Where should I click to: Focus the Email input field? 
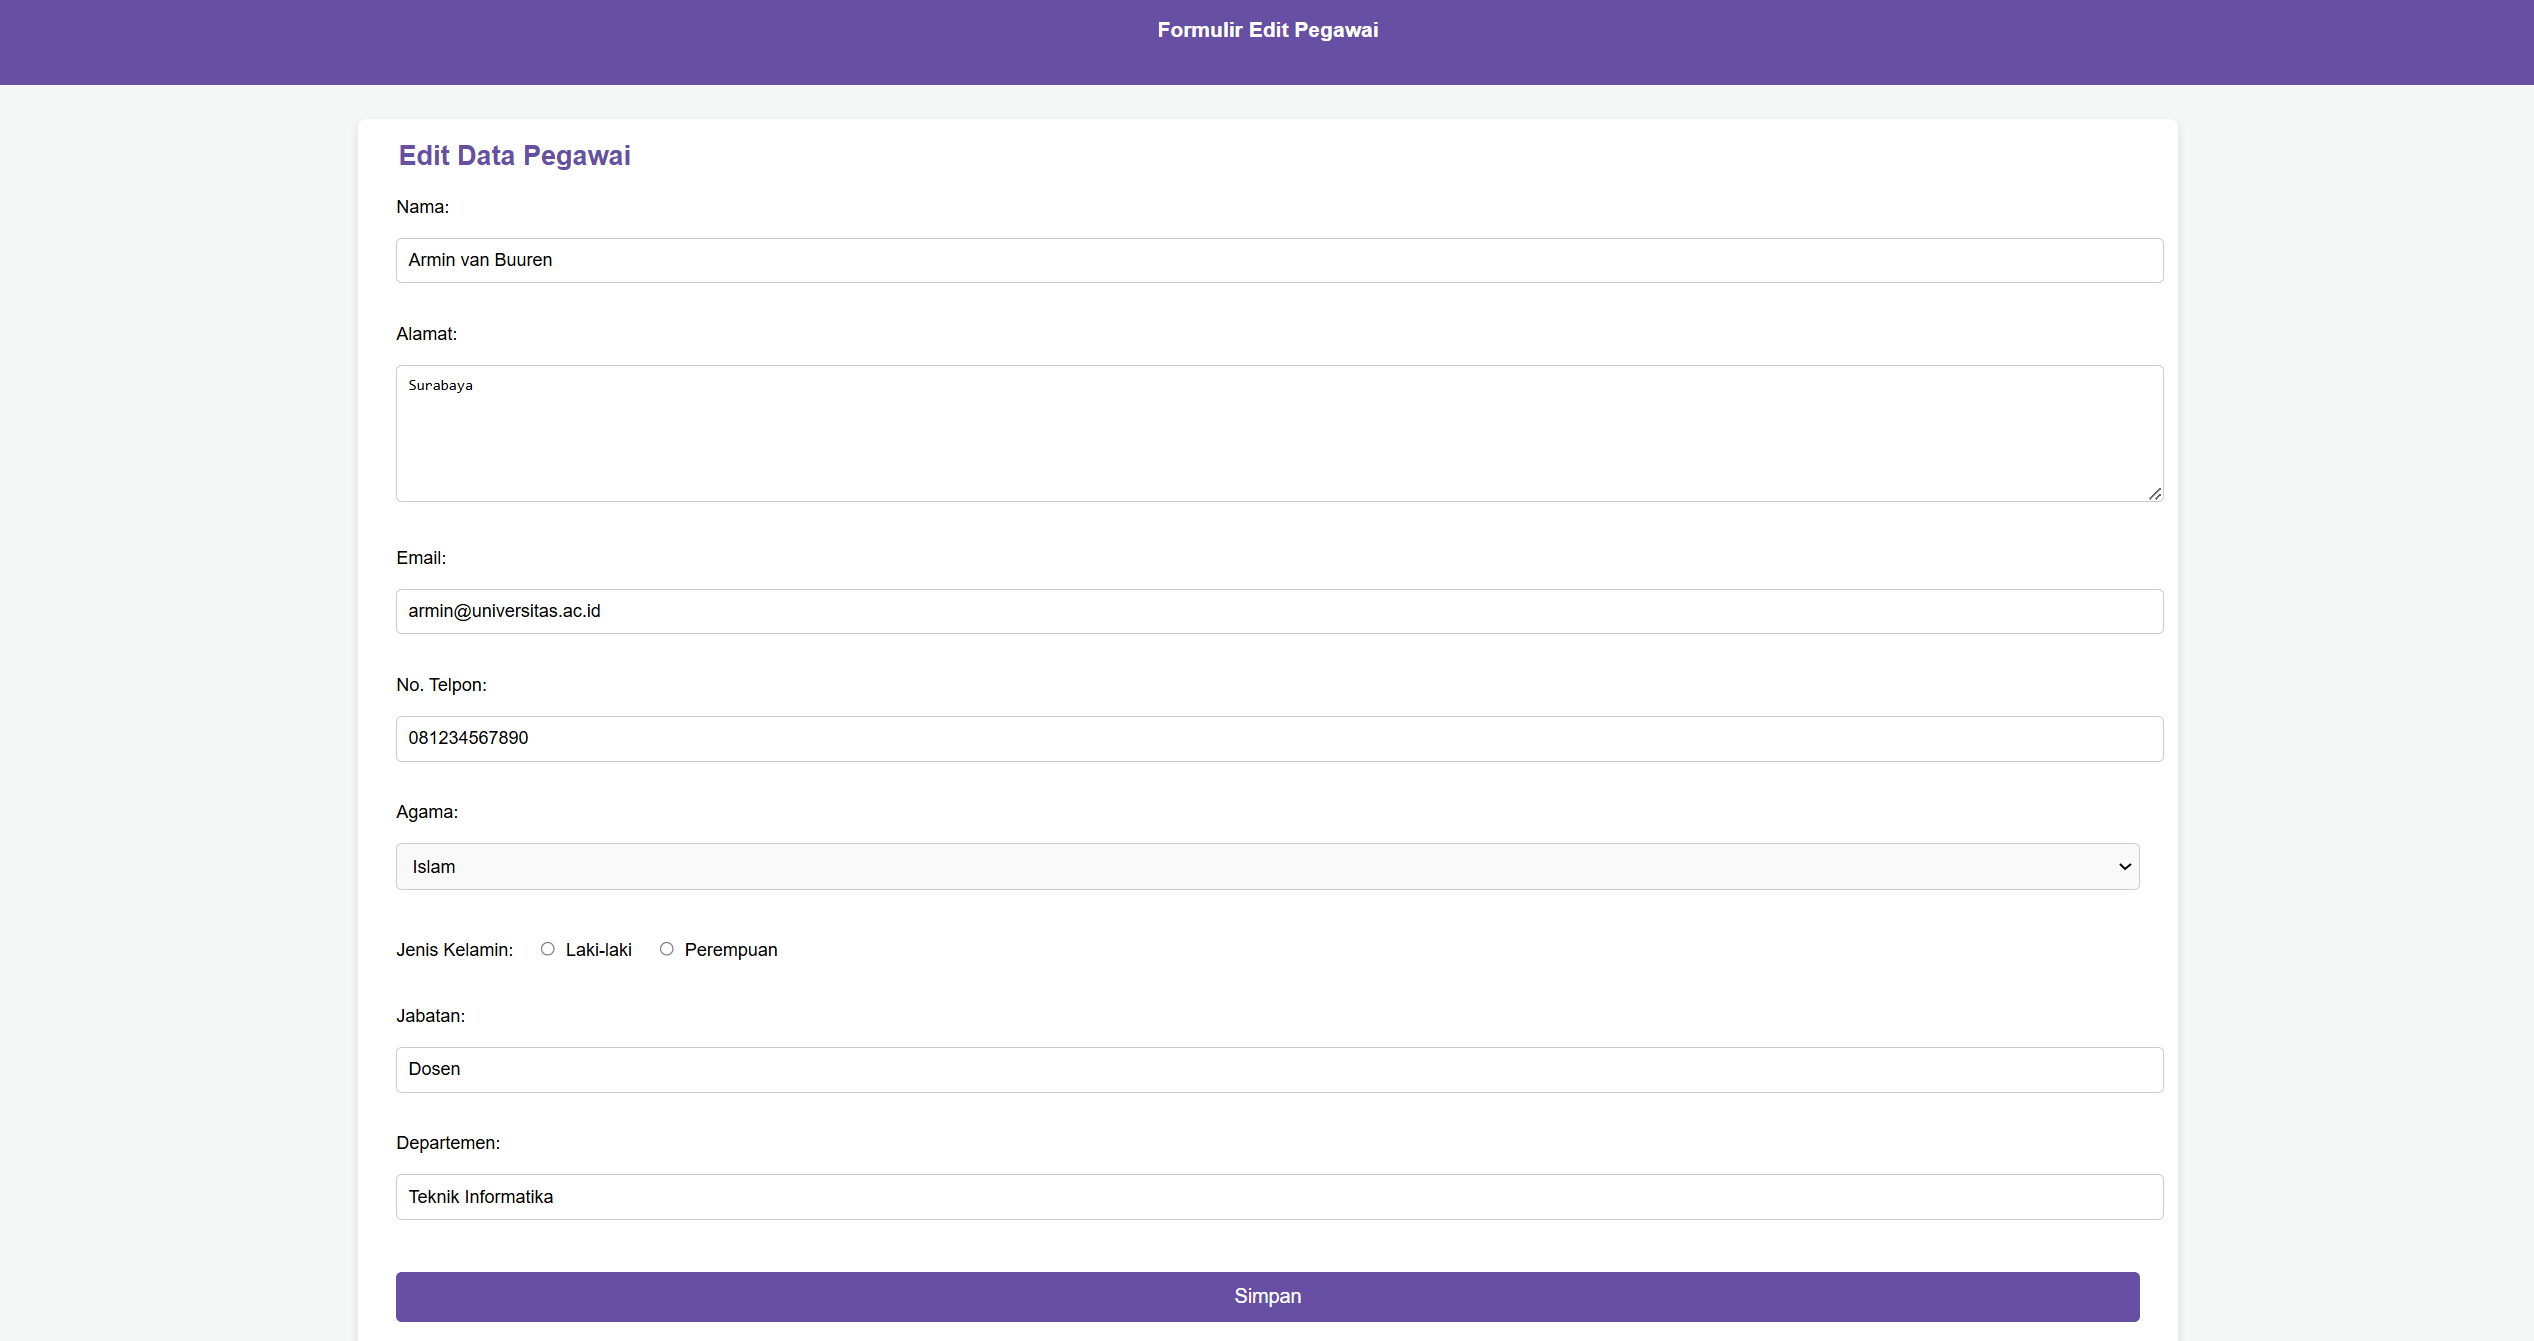click(1279, 611)
